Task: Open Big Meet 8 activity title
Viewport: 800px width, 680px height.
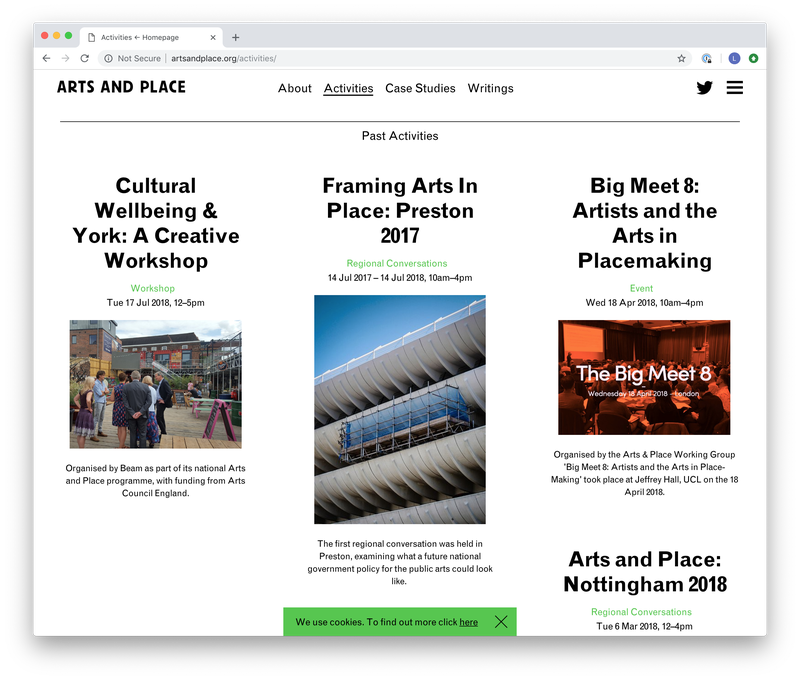Action: pos(644,223)
